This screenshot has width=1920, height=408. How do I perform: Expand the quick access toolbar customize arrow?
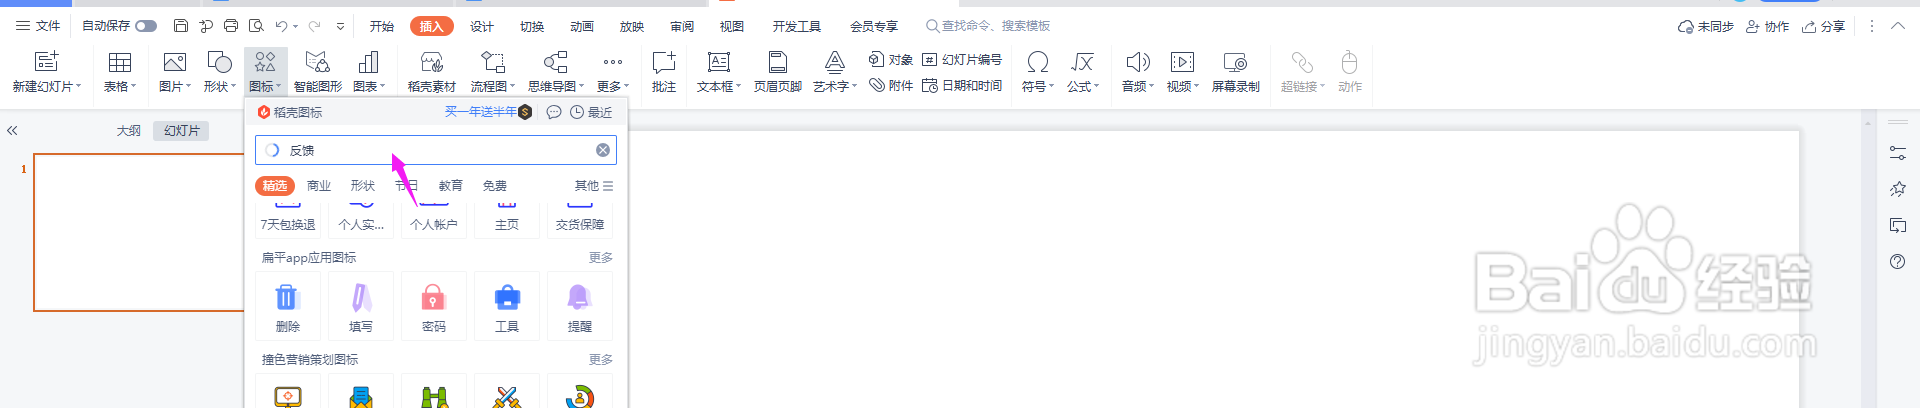point(341,26)
